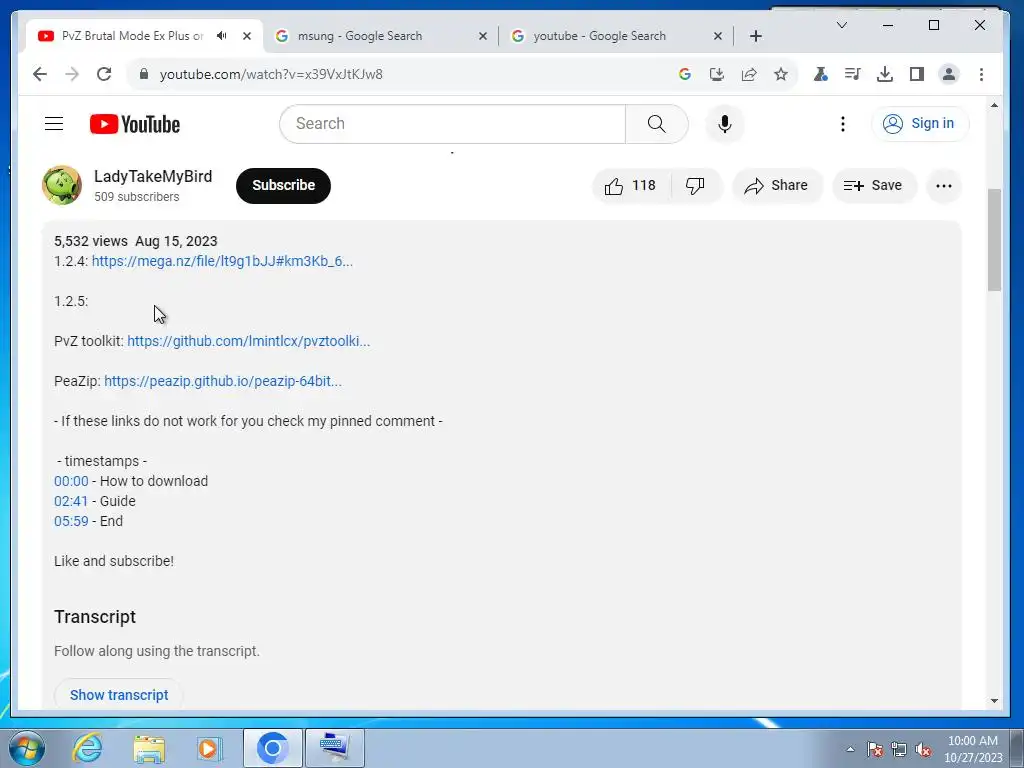This screenshot has width=1024, height=768.
Task: Go back using browser back arrow
Action: pos(40,74)
